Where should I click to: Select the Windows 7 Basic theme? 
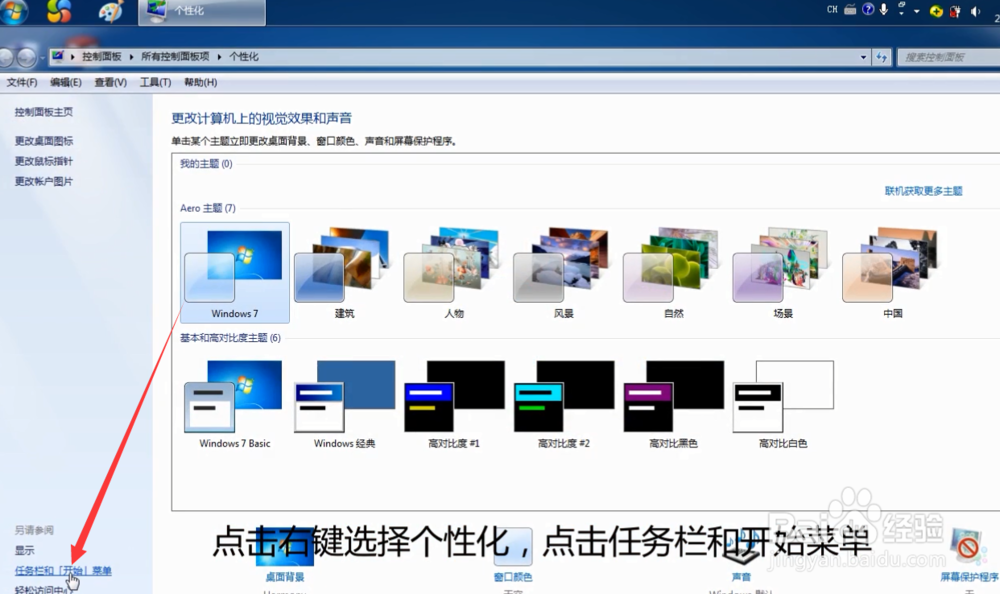pos(235,404)
